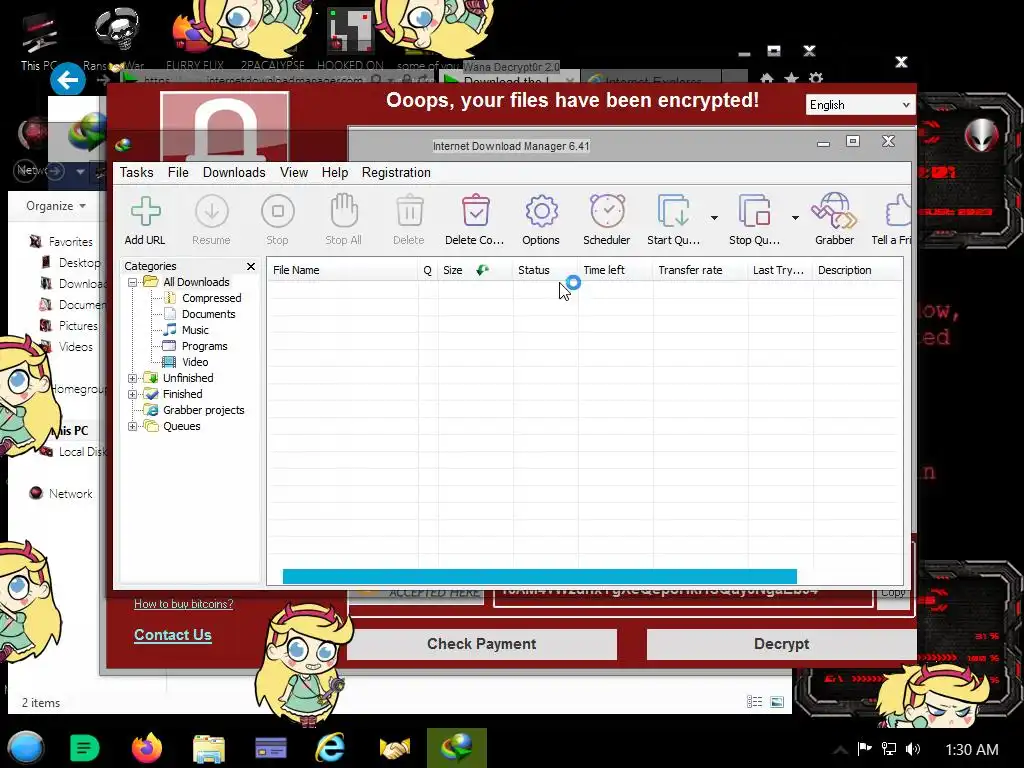Open the Help menu

point(335,172)
